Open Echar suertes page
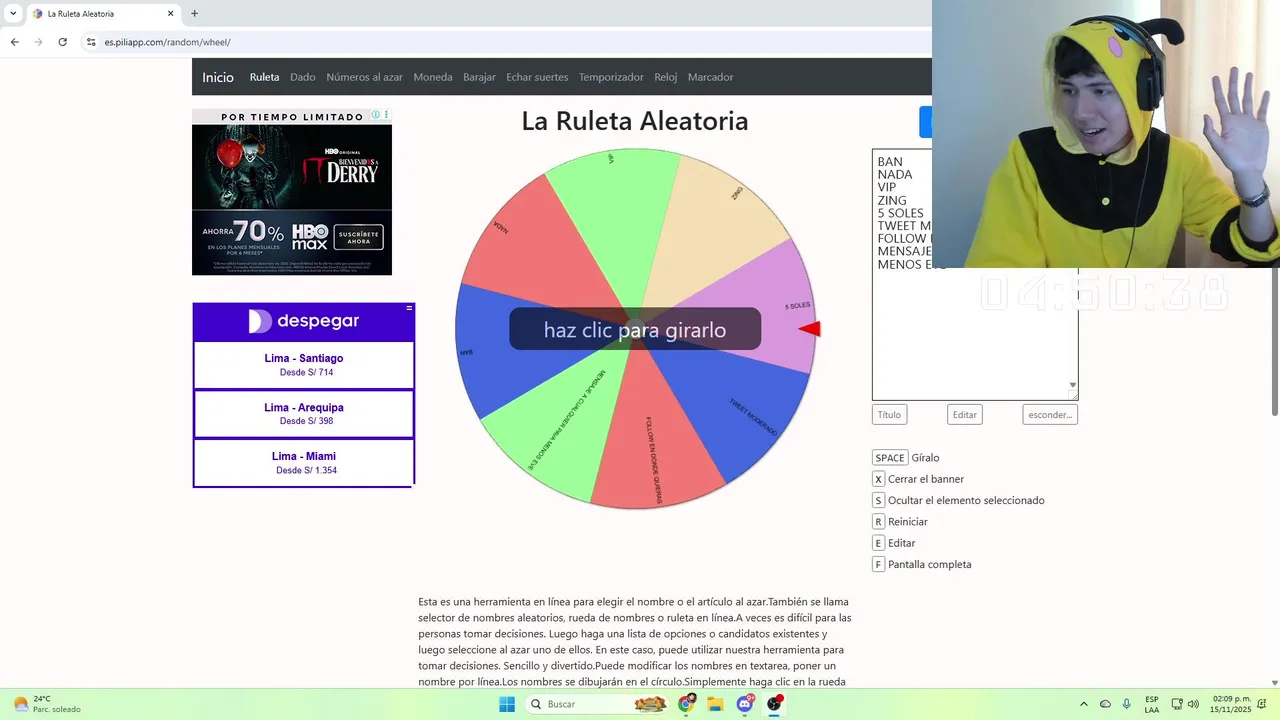 [x=537, y=77]
